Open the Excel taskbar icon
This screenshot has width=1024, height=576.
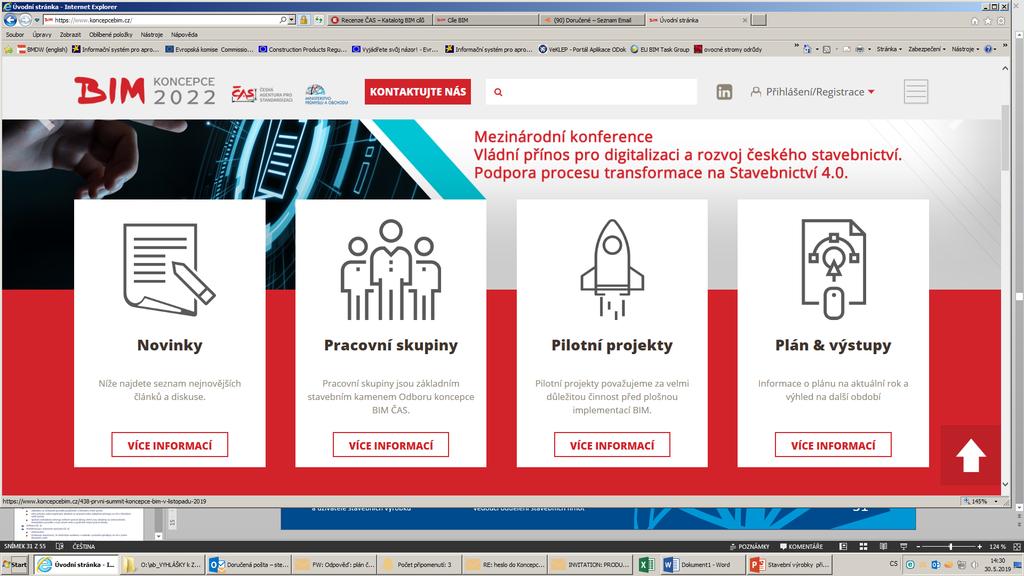pyautogui.click(x=647, y=565)
